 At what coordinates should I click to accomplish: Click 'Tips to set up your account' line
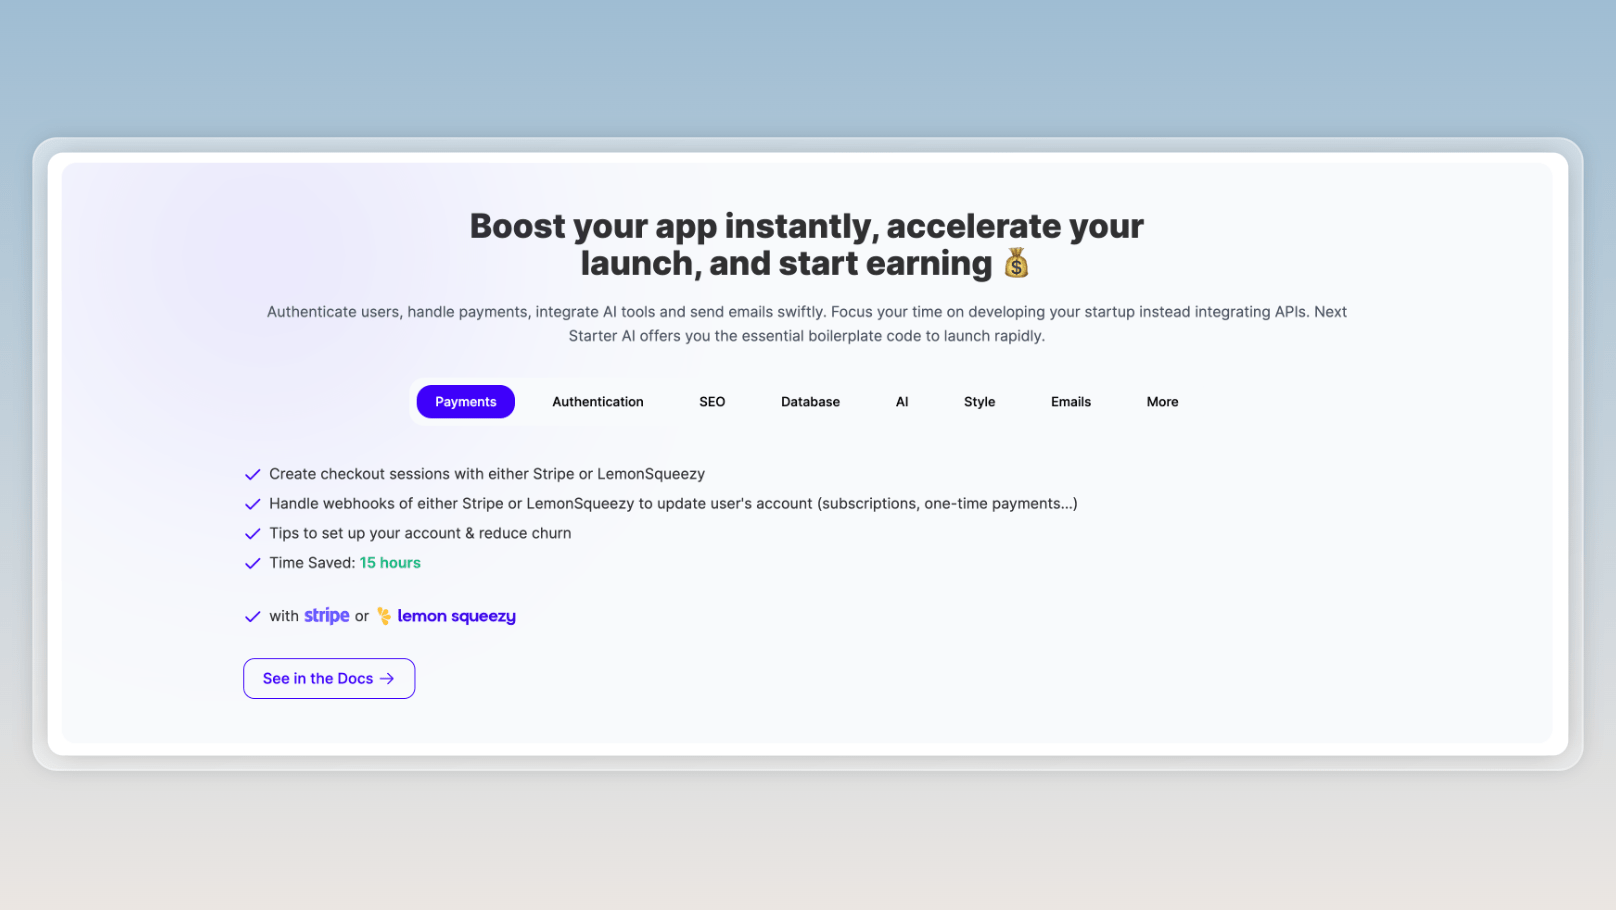tap(420, 533)
